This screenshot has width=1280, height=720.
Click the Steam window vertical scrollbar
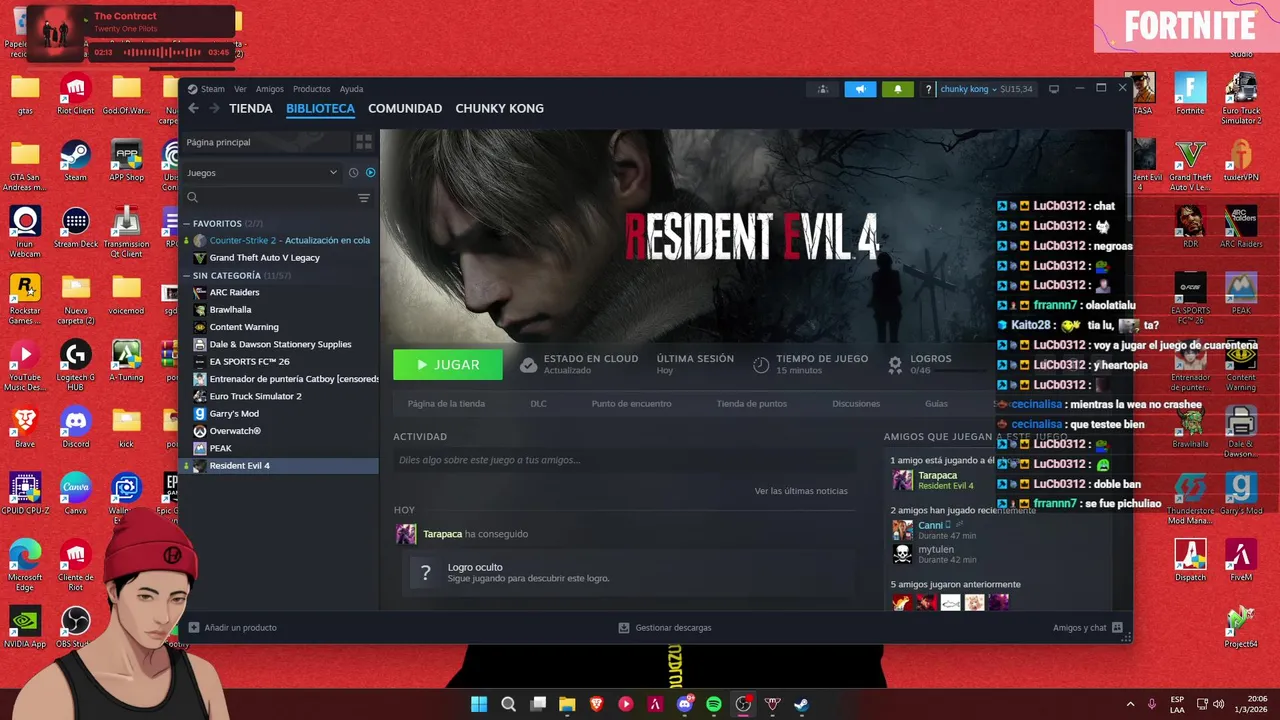[1128, 175]
